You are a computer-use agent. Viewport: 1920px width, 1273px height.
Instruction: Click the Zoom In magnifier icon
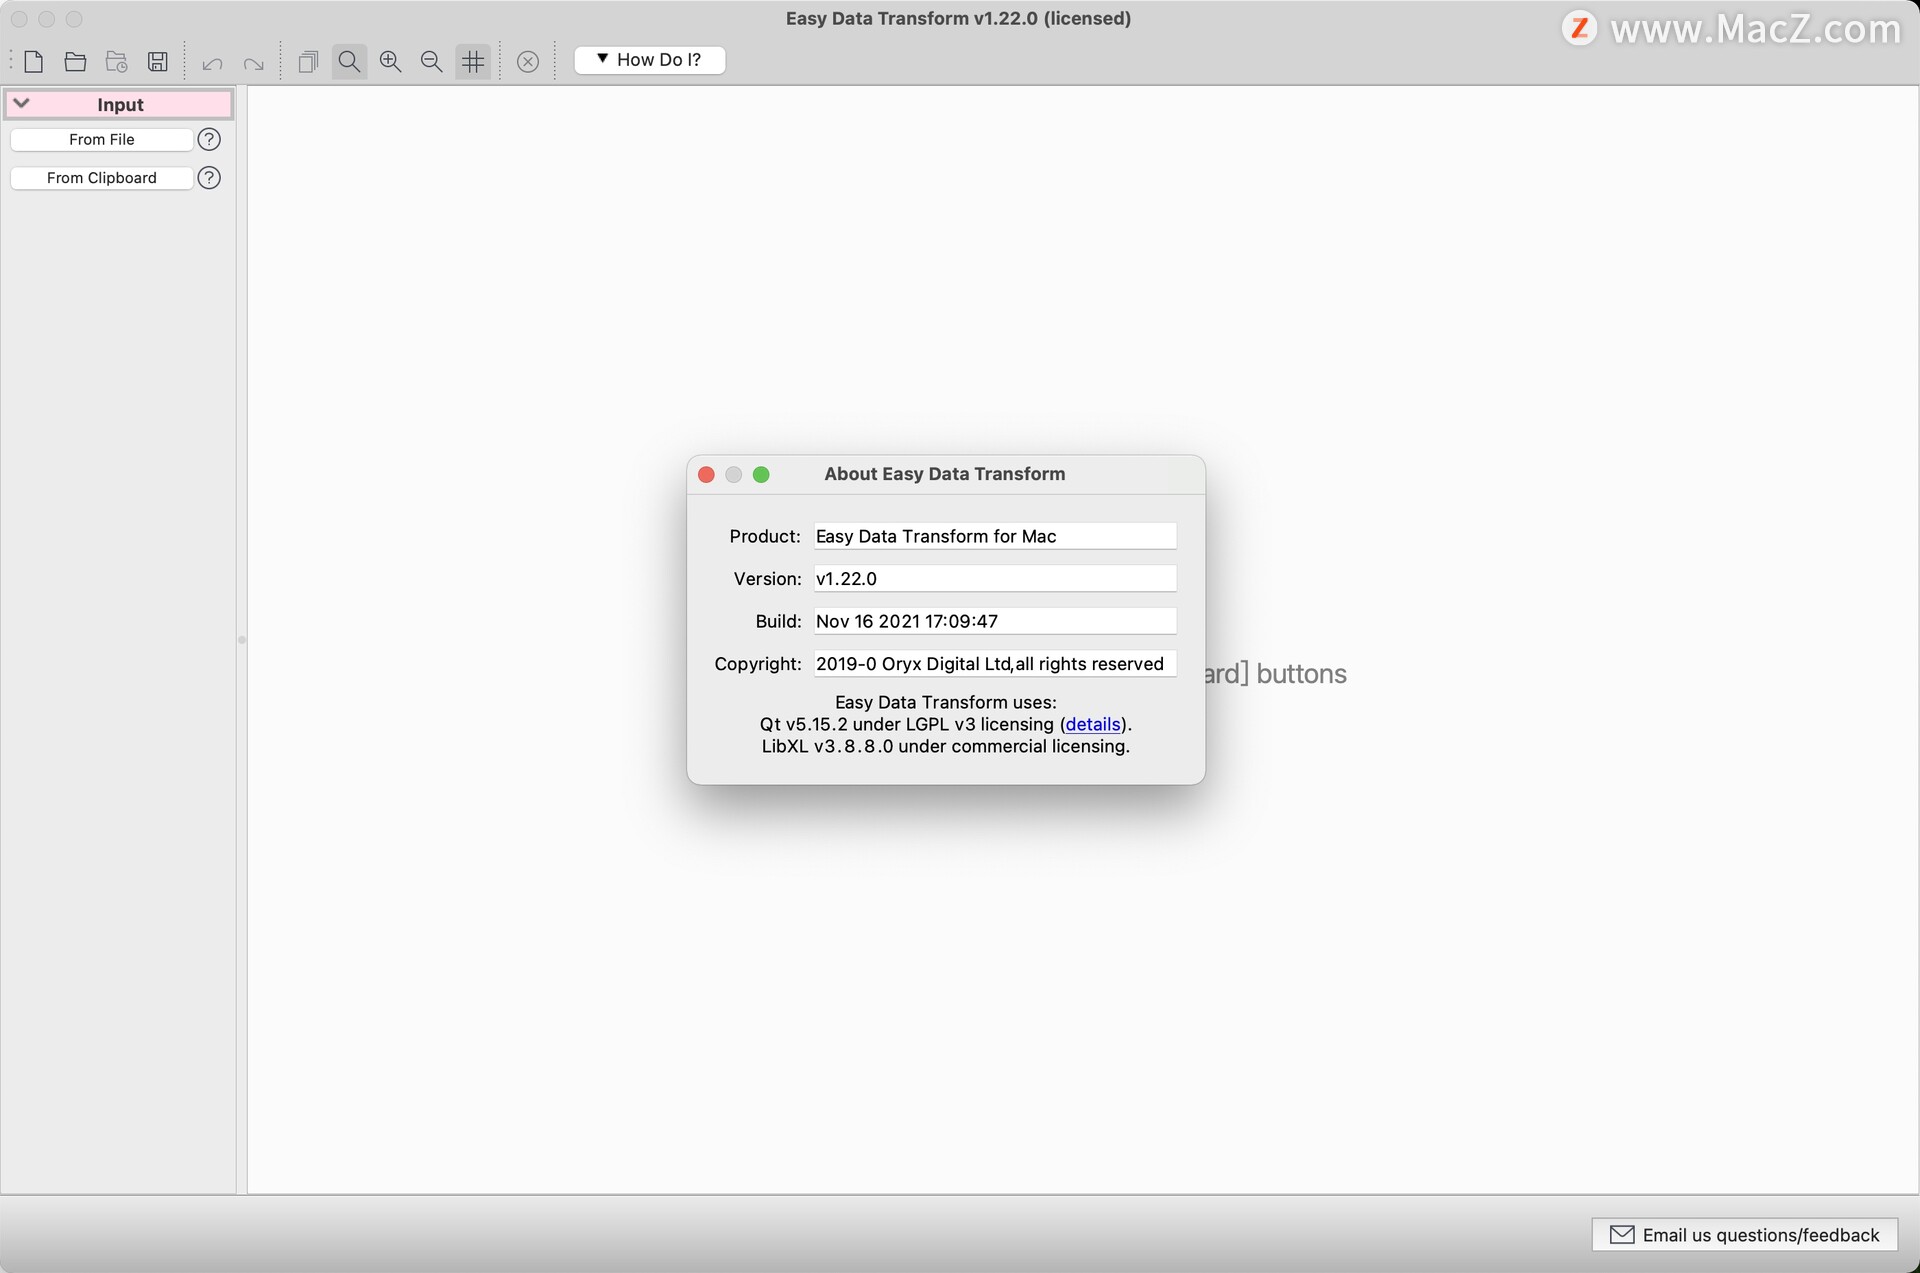(390, 61)
